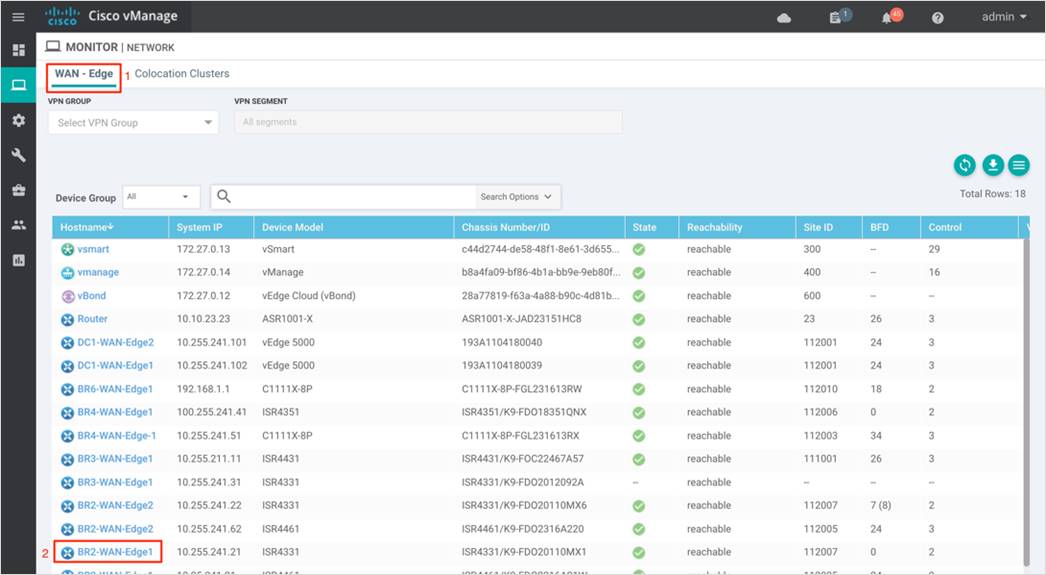Screen dimensions: 1046x575
Task: Open the tasks clipboard icon
Action: [x=835, y=17]
